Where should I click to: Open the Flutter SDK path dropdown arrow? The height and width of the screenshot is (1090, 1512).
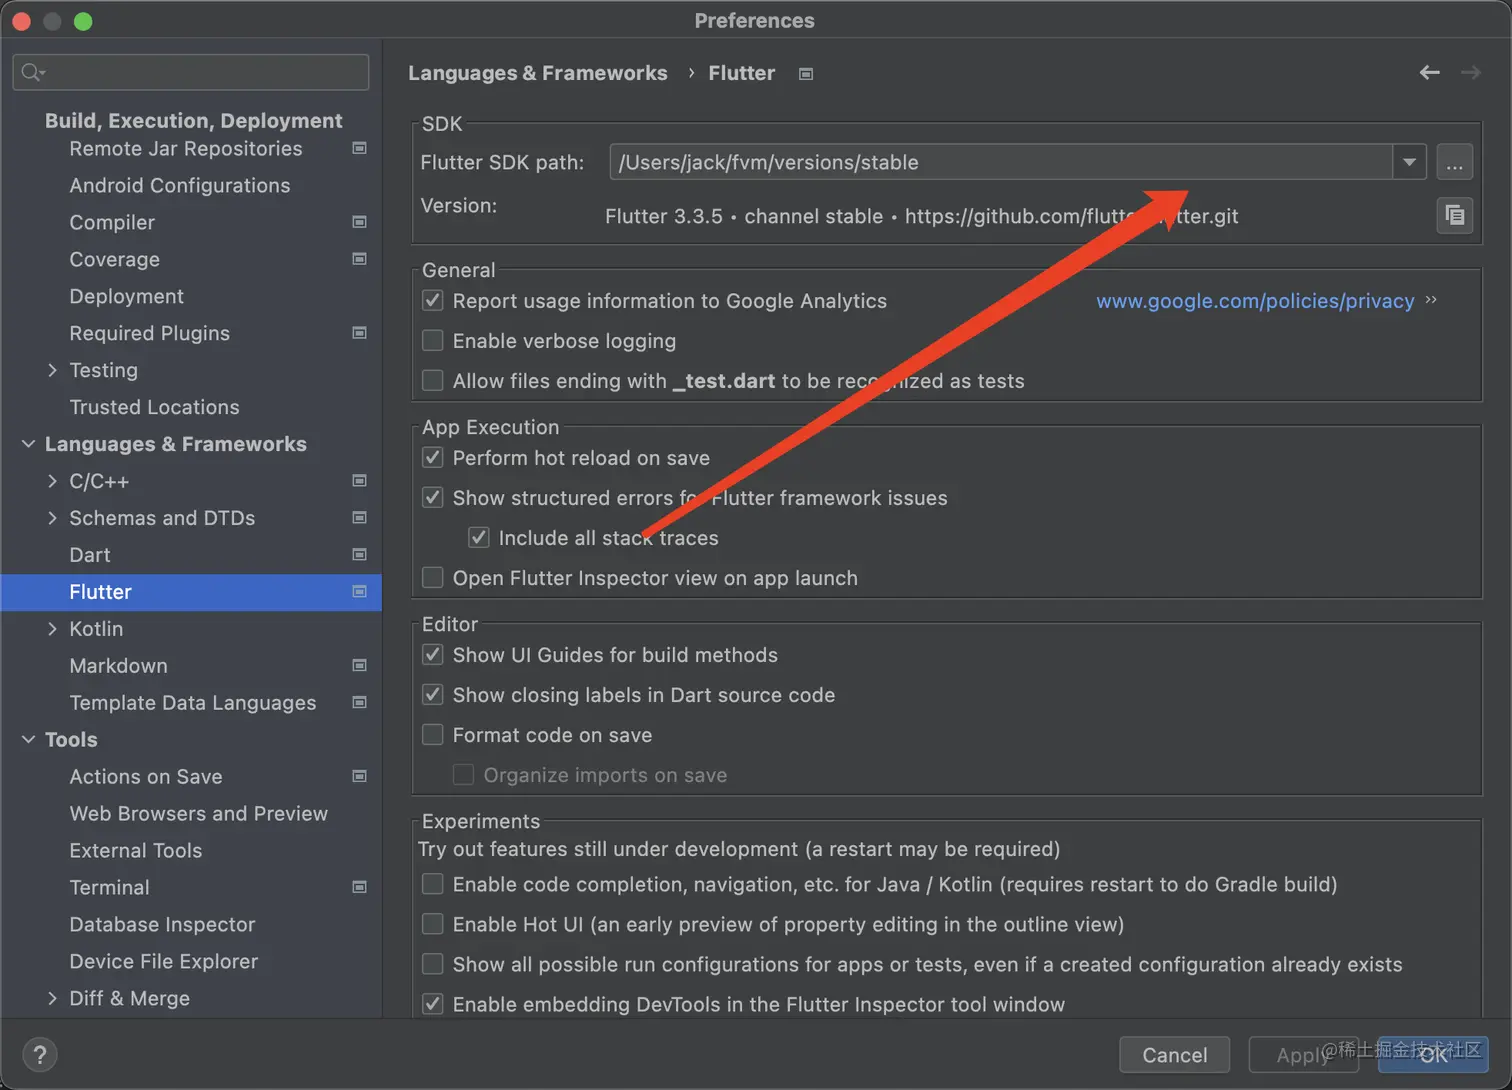click(x=1409, y=162)
